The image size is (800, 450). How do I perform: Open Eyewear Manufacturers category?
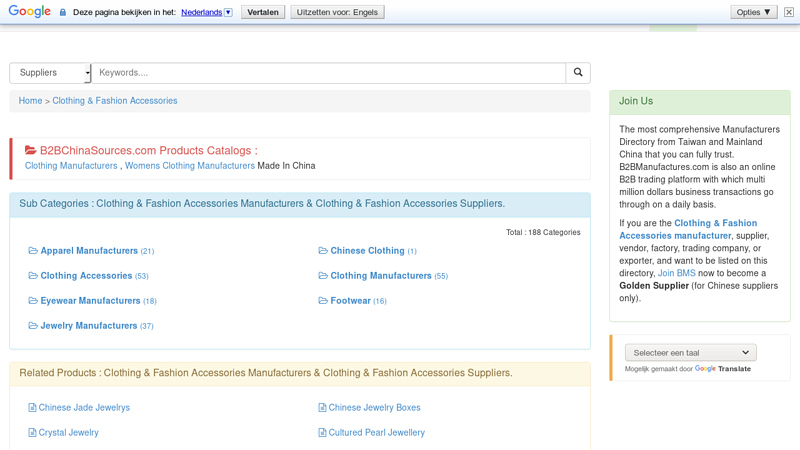90,301
